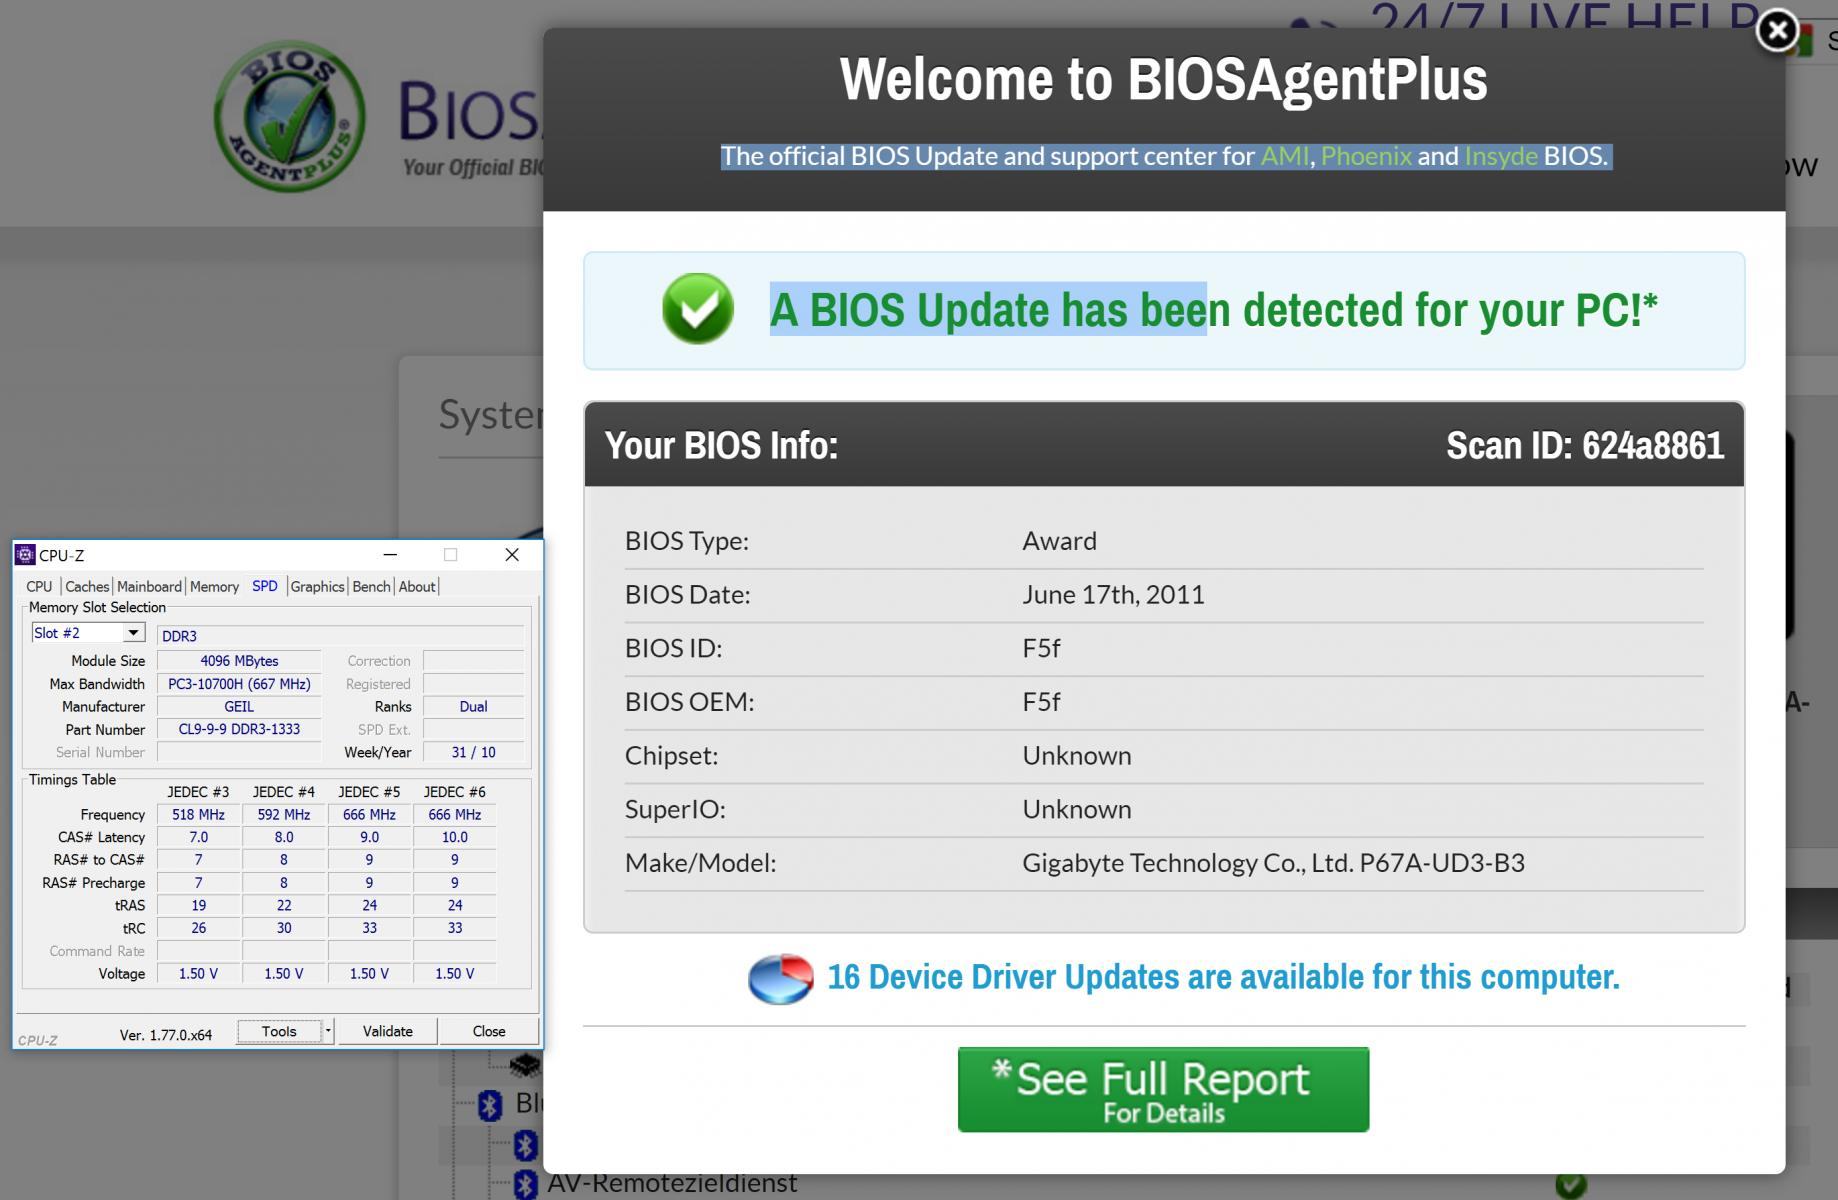
Task: Select the SPD tab in CPU-Z
Action: pyautogui.click(x=265, y=586)
